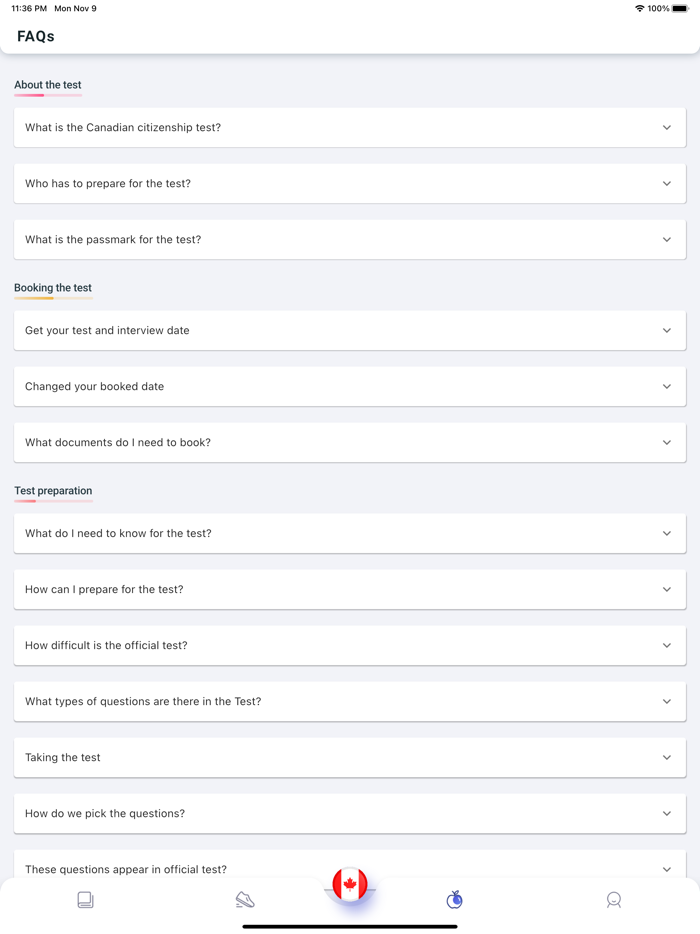Open the study book tab
Screen dimensions: 700x934
[85, 899]
